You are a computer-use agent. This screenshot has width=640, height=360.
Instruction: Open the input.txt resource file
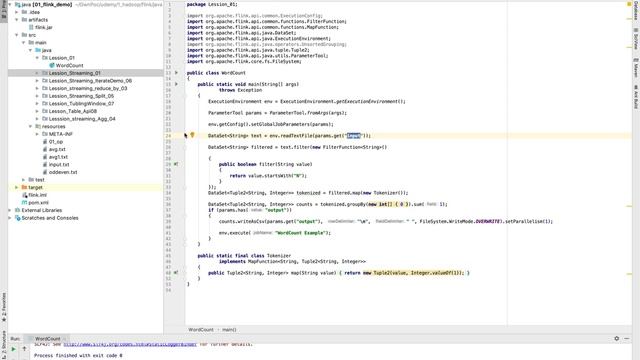pyautogui.click(x=59, y=164)
